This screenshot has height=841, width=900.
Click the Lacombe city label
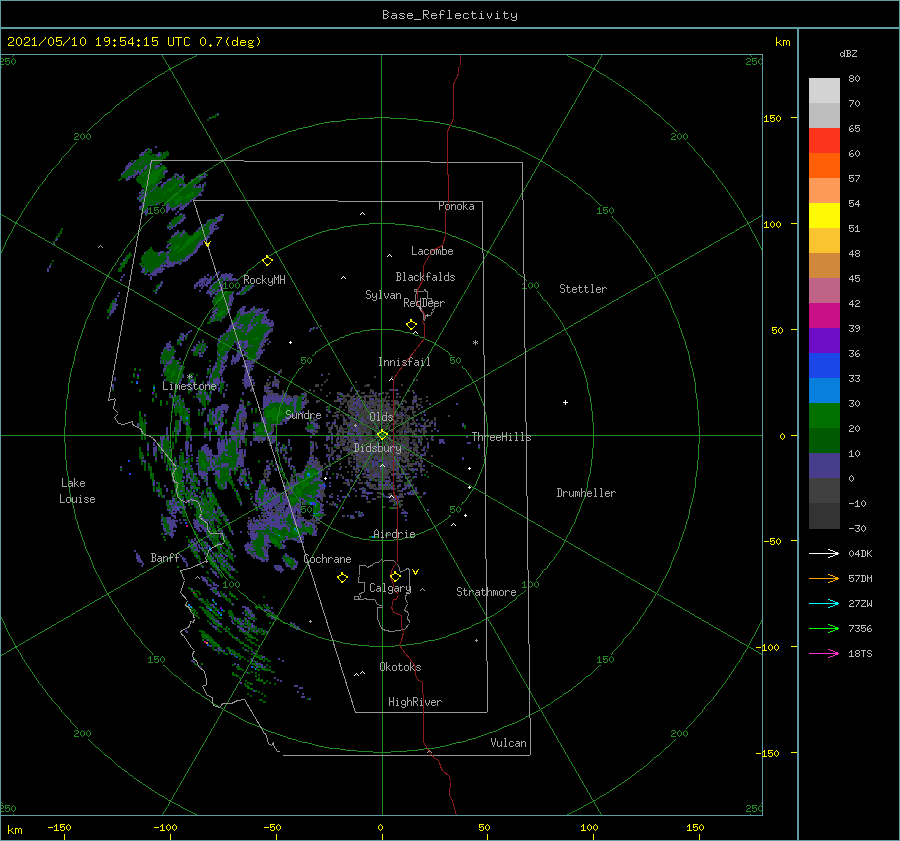pyautogui.click(x=432, y=251)
